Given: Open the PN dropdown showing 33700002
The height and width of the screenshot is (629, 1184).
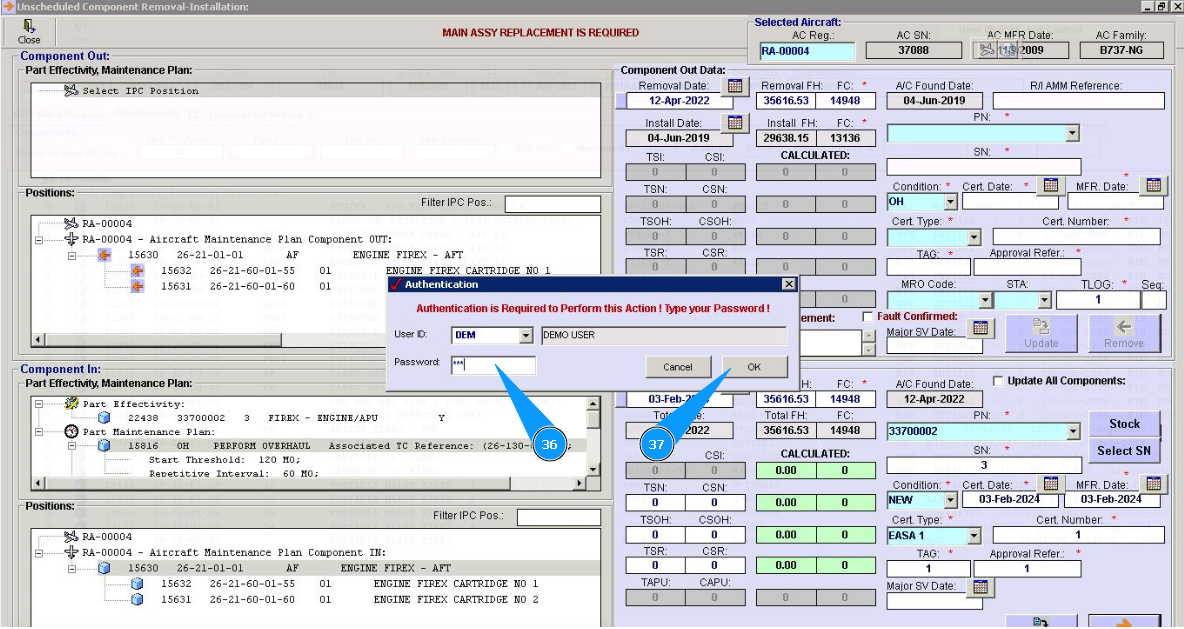Looking at the screenshot, I should click(x=1072, y=432).
